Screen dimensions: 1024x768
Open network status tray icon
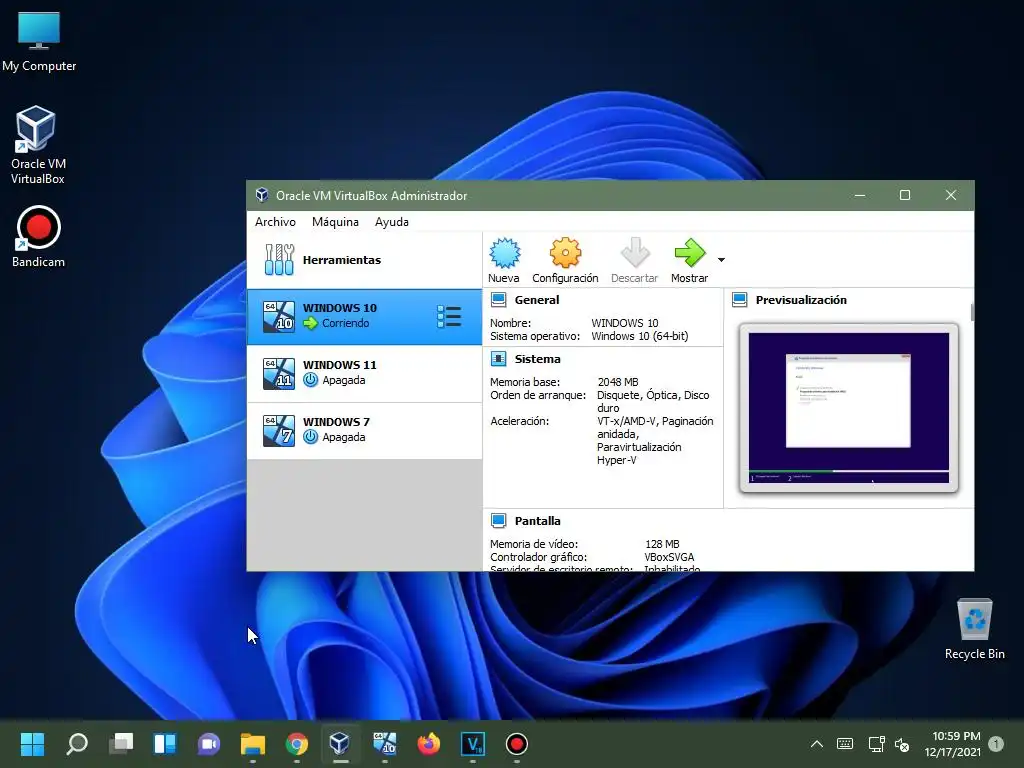pos(876,744)
